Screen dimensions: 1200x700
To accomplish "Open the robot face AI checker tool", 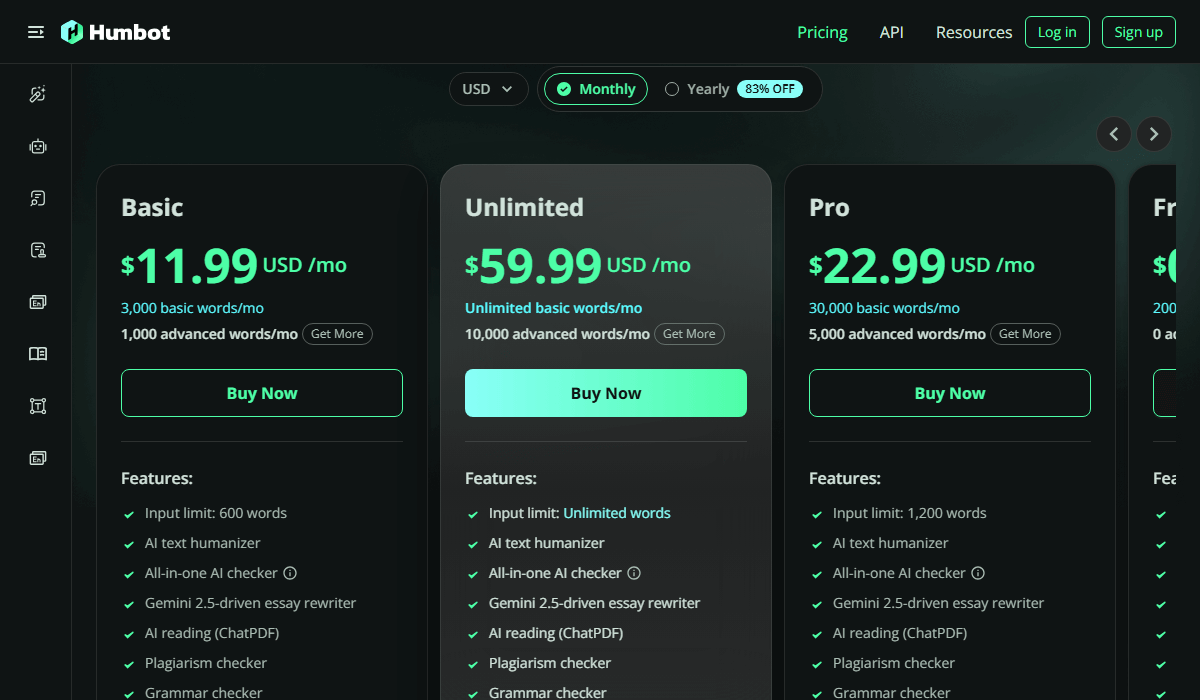I will click(38, 147).
